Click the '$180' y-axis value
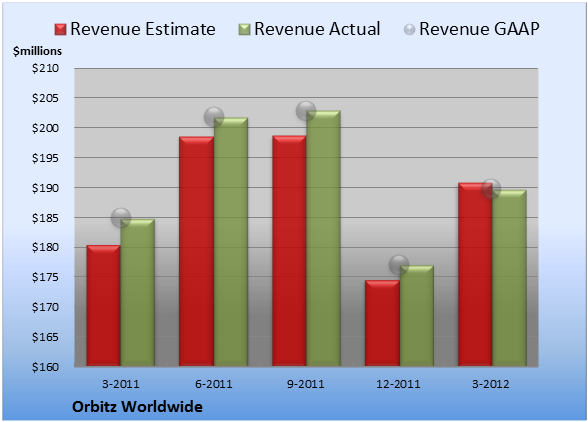The height and width of the screenshot is (422, 588). [45, 248]
